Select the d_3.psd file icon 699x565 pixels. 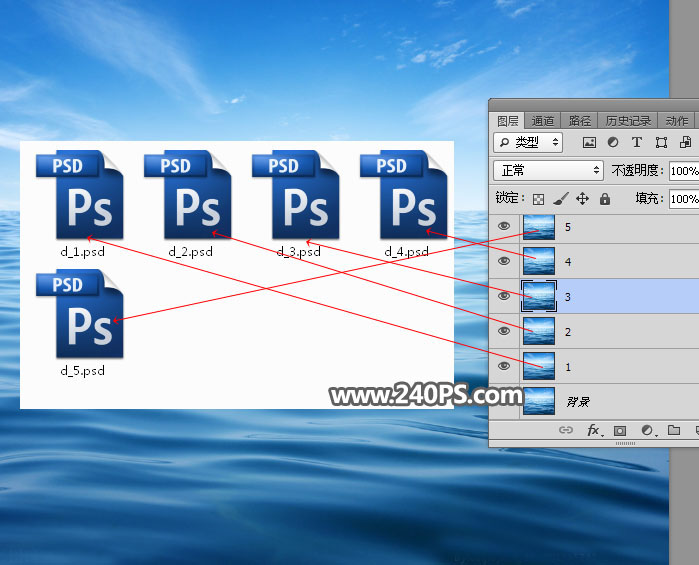[296, 195]
